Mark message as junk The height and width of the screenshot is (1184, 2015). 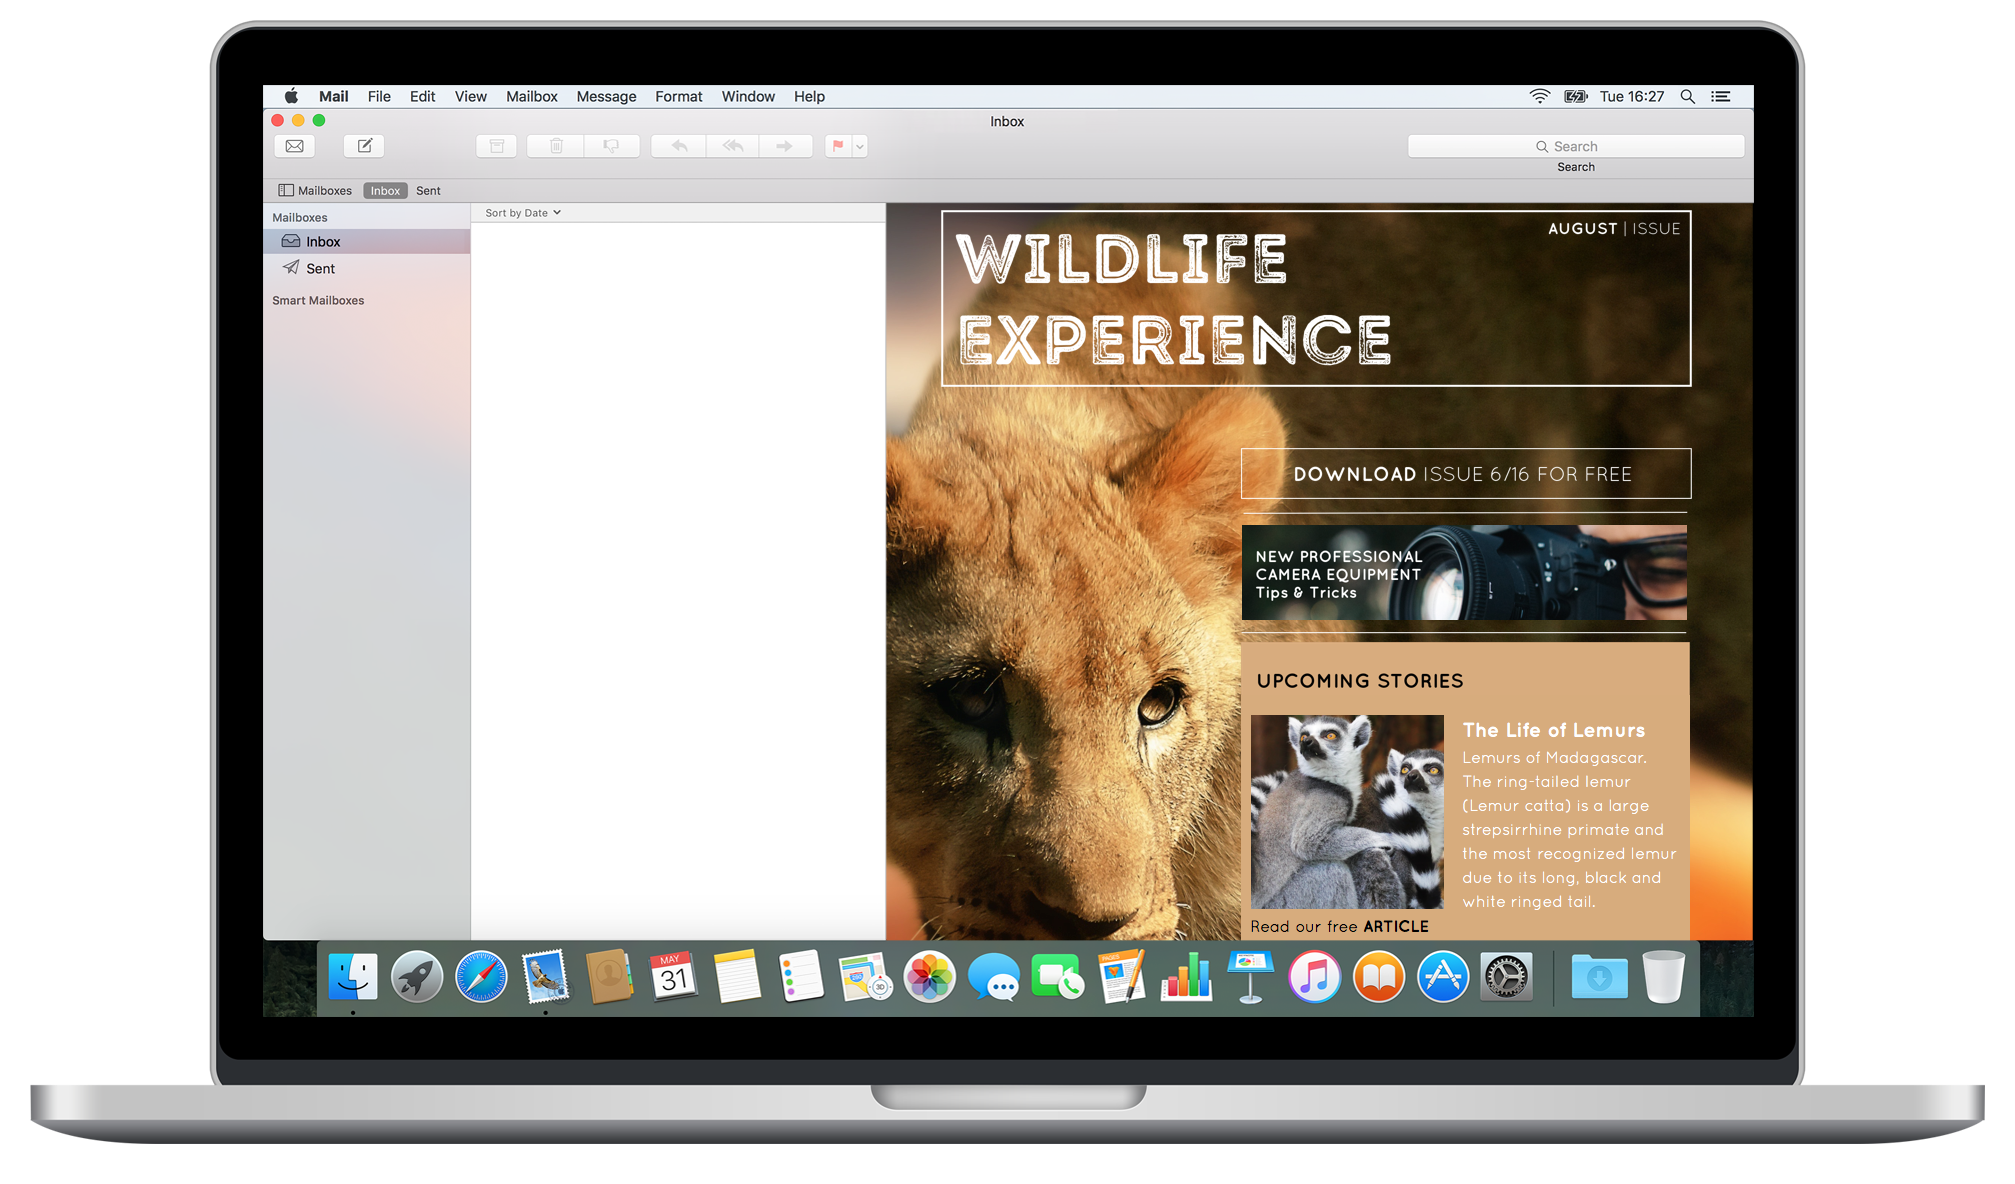click(x=611, y=146)
